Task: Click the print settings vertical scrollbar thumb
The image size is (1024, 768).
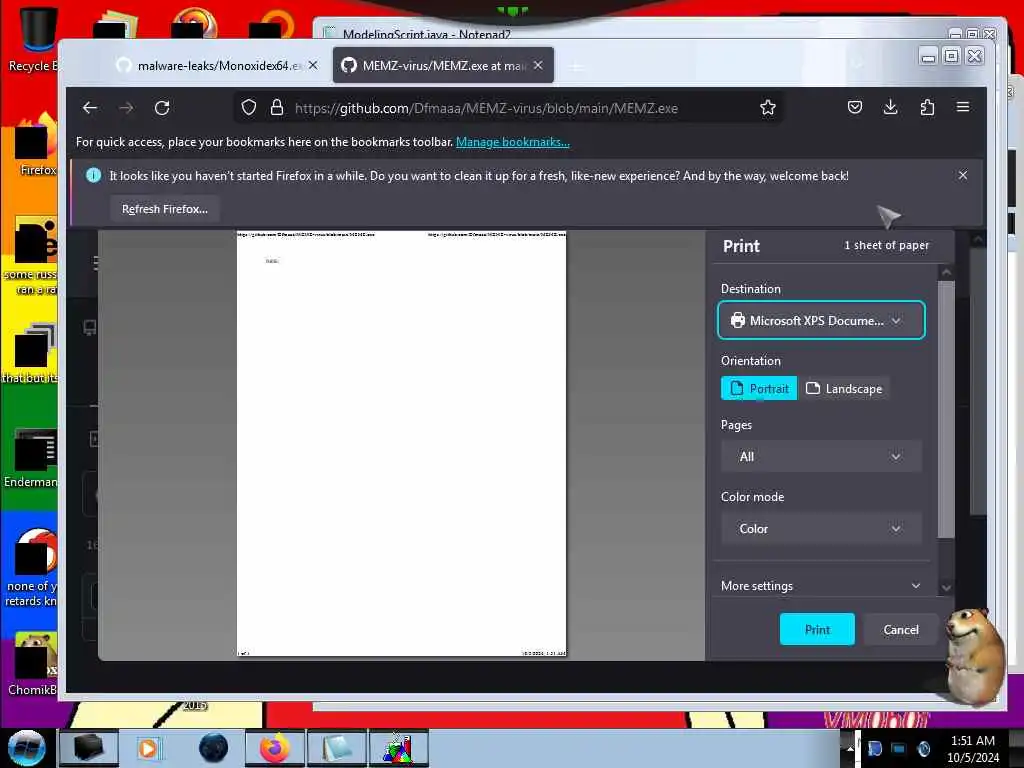Action: (946, 409)
